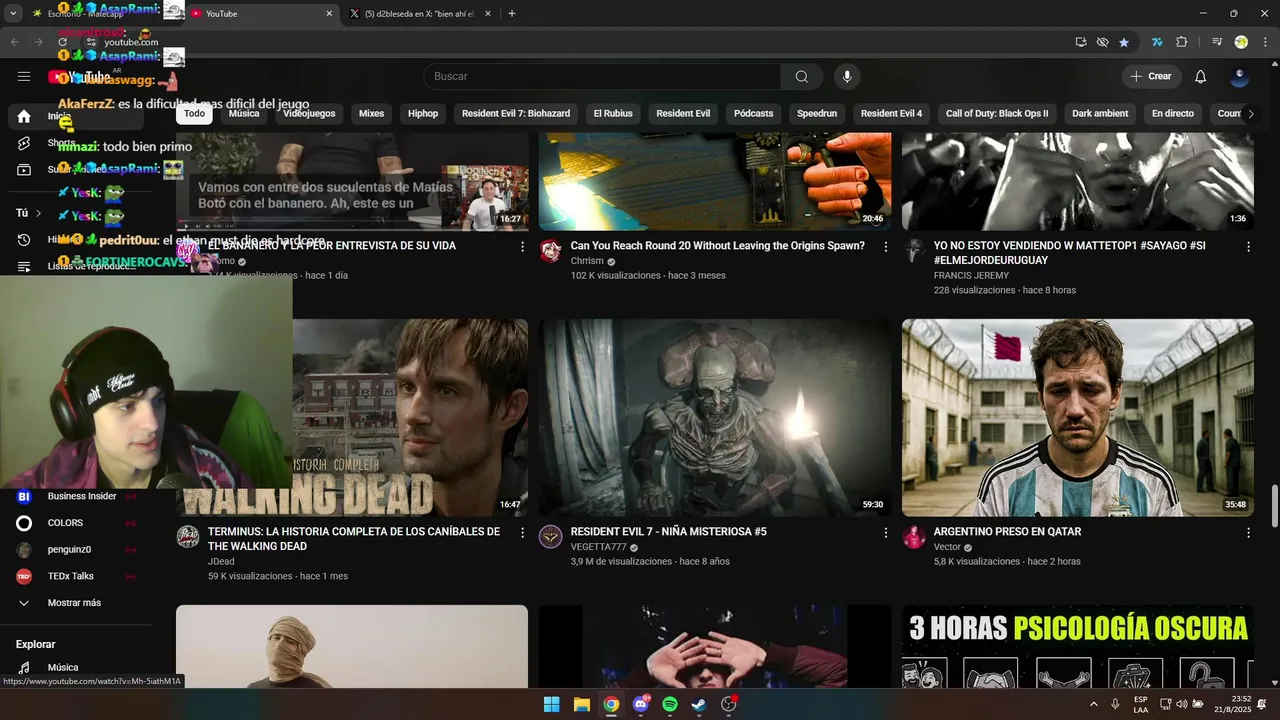
Task: Open the media controls music-note icon
Action: 1217,42
